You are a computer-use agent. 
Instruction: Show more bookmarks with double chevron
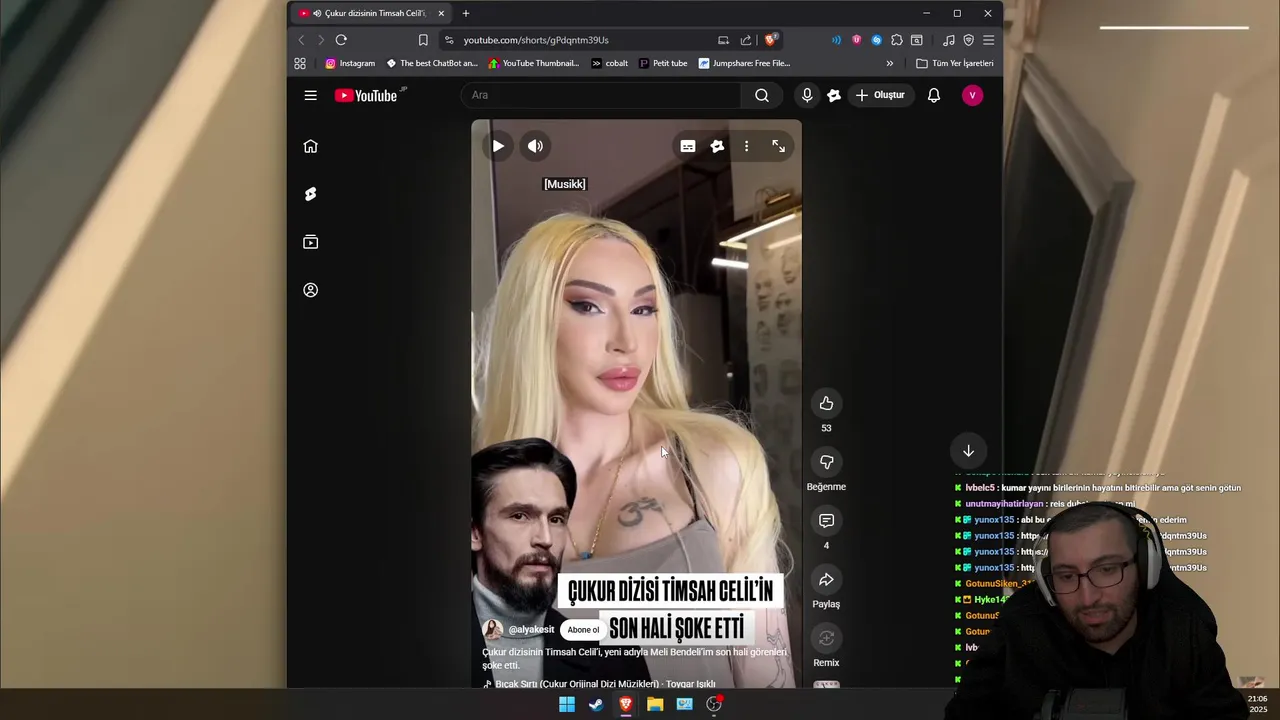[890, 63]
